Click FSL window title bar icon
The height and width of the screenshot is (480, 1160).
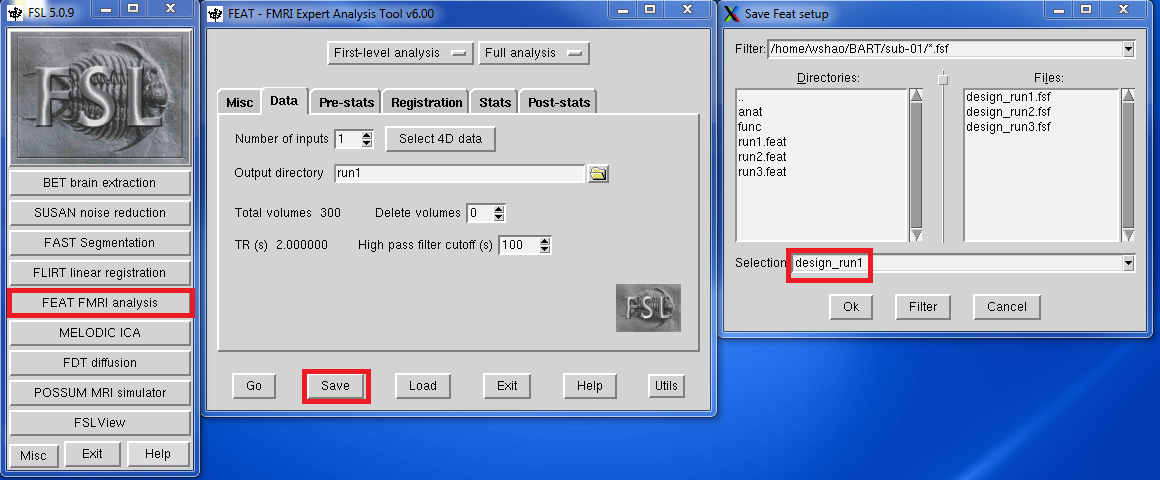point(13,13)
